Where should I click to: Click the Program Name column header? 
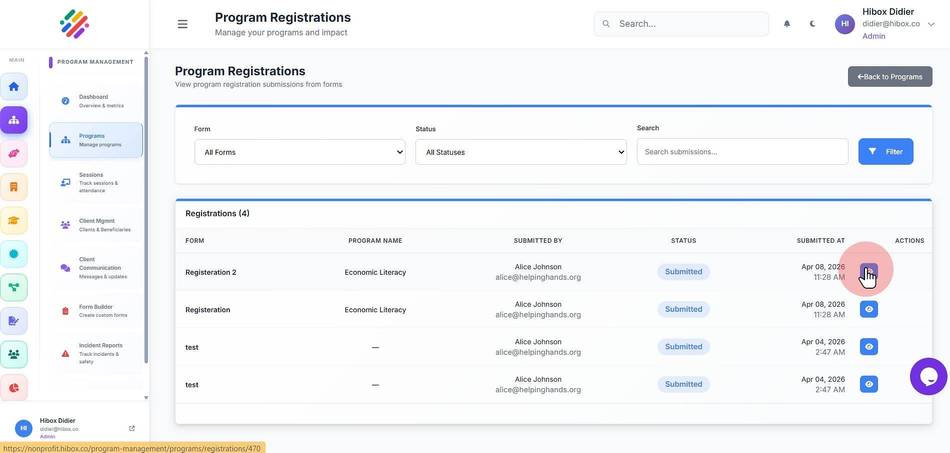(x=375, y=240)
